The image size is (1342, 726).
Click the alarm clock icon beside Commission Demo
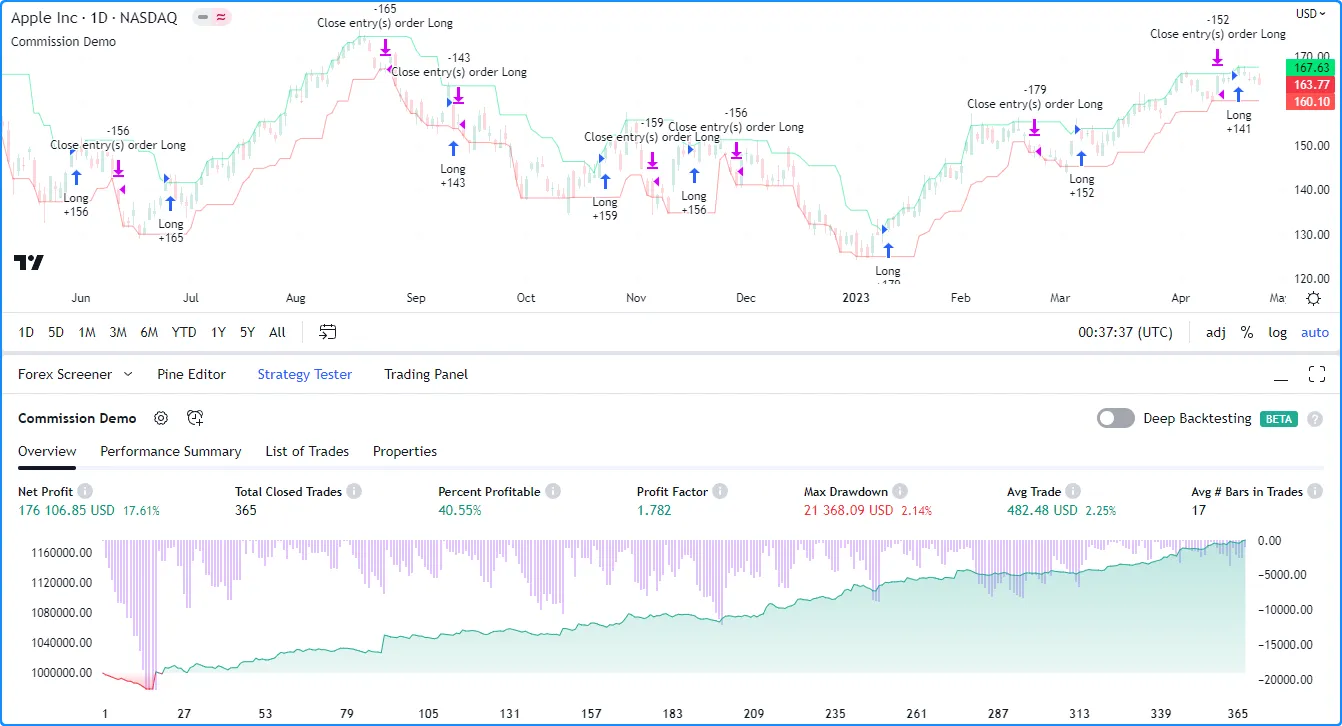(x=195, y=418)
